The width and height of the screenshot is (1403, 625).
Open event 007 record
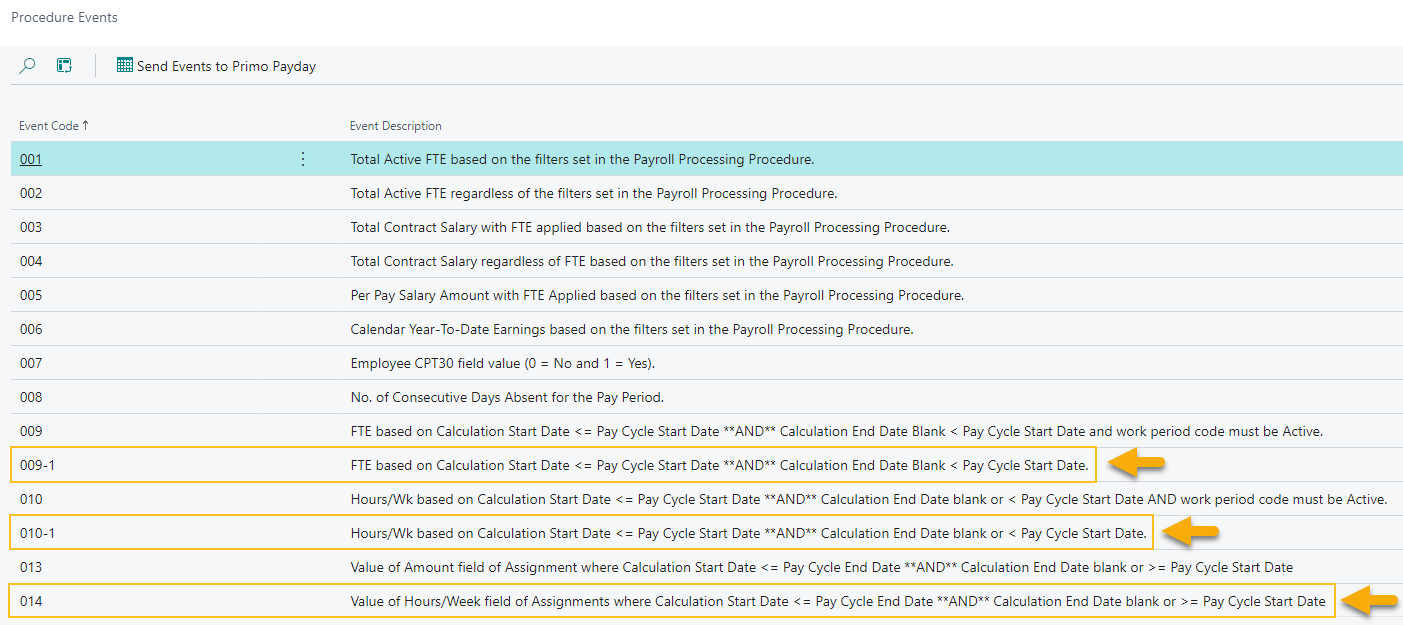[x=30, y=363]
